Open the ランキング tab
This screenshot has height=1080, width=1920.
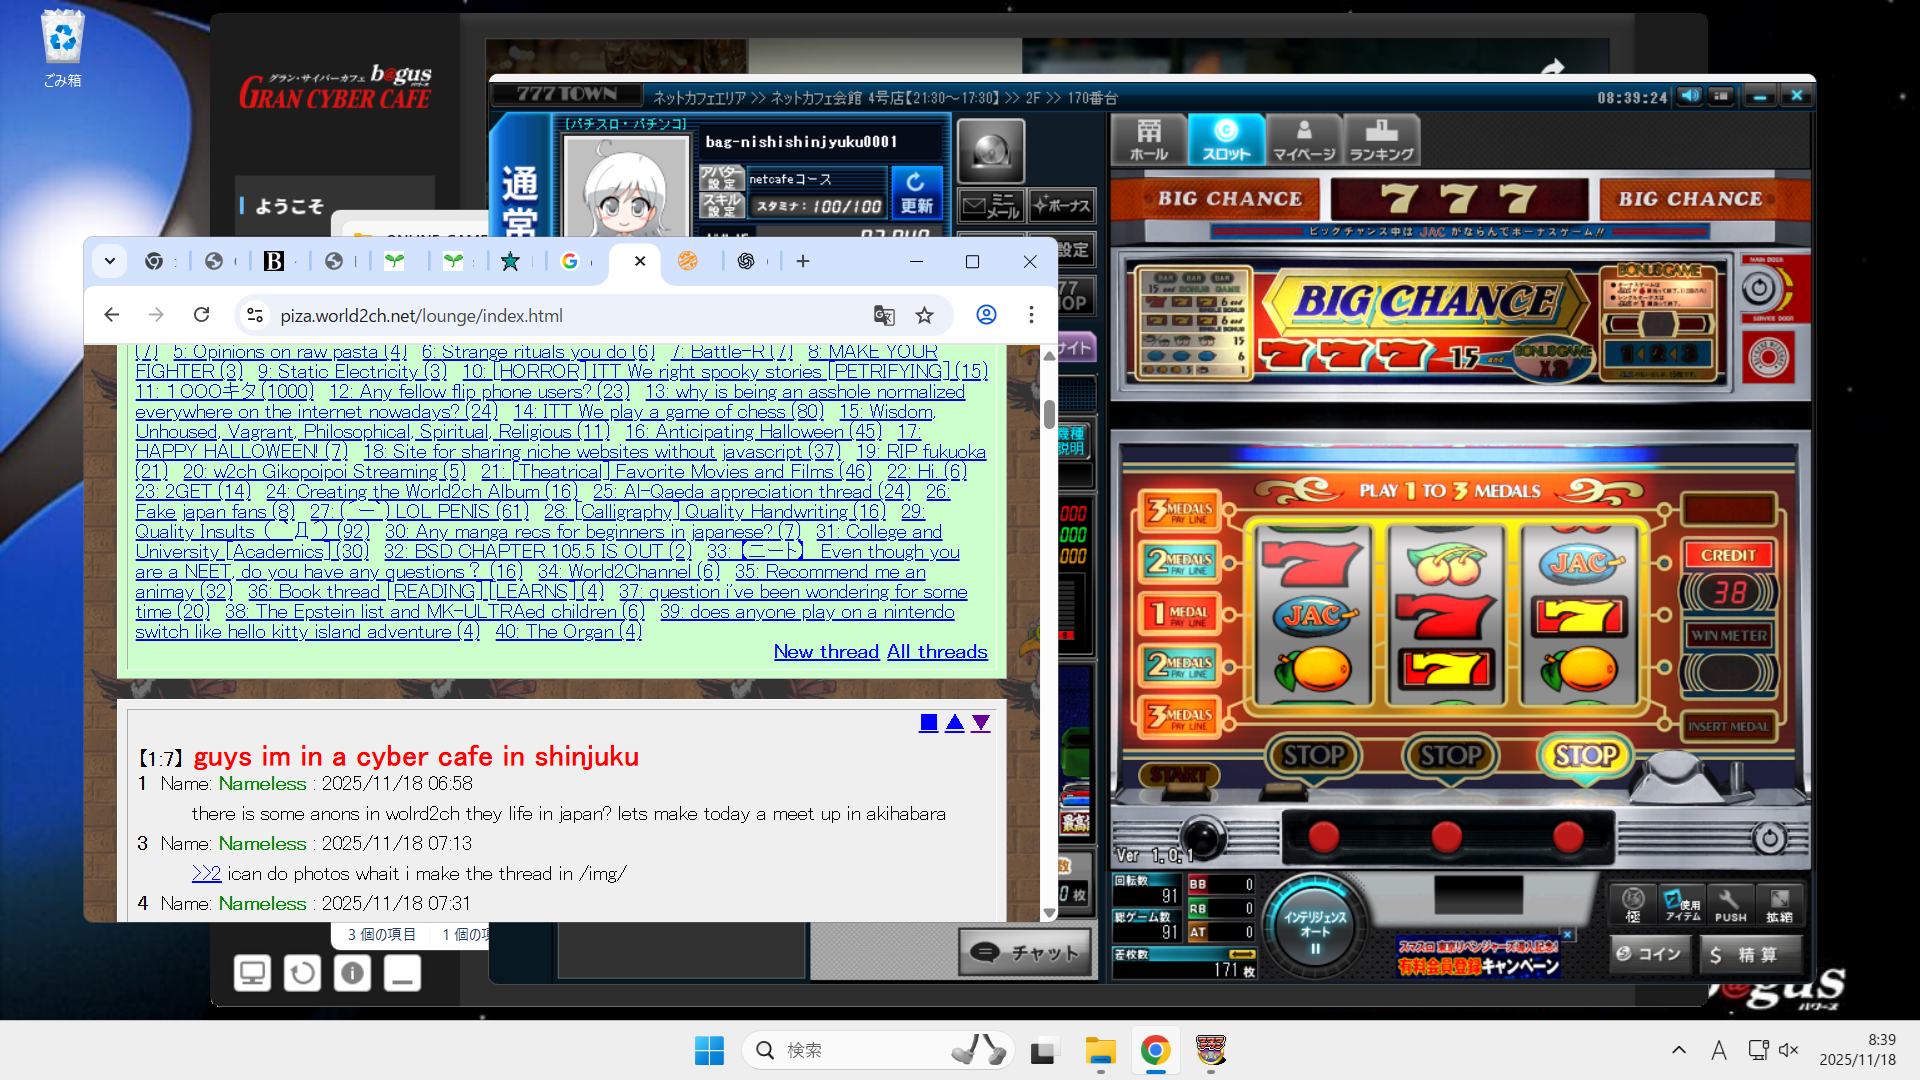(x=1381, y=140)
